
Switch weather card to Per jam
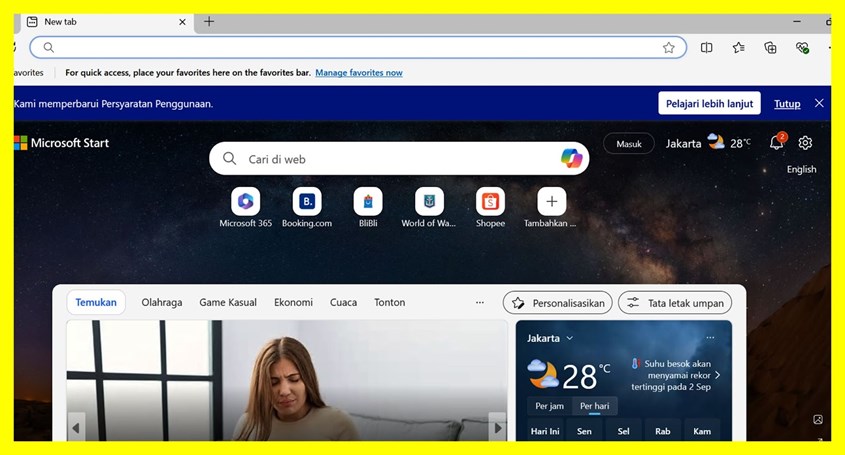pos(549,406)
